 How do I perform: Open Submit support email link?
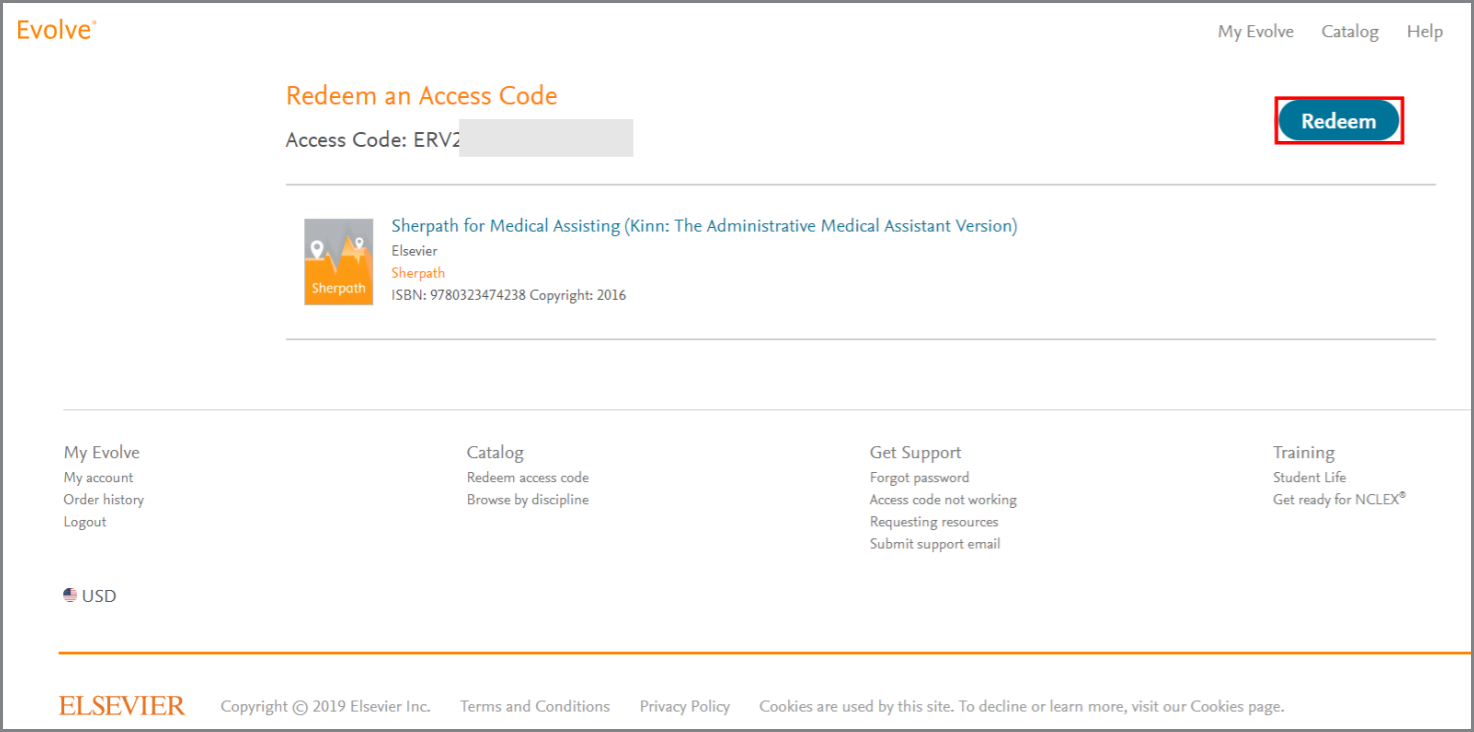coord(935,544)
